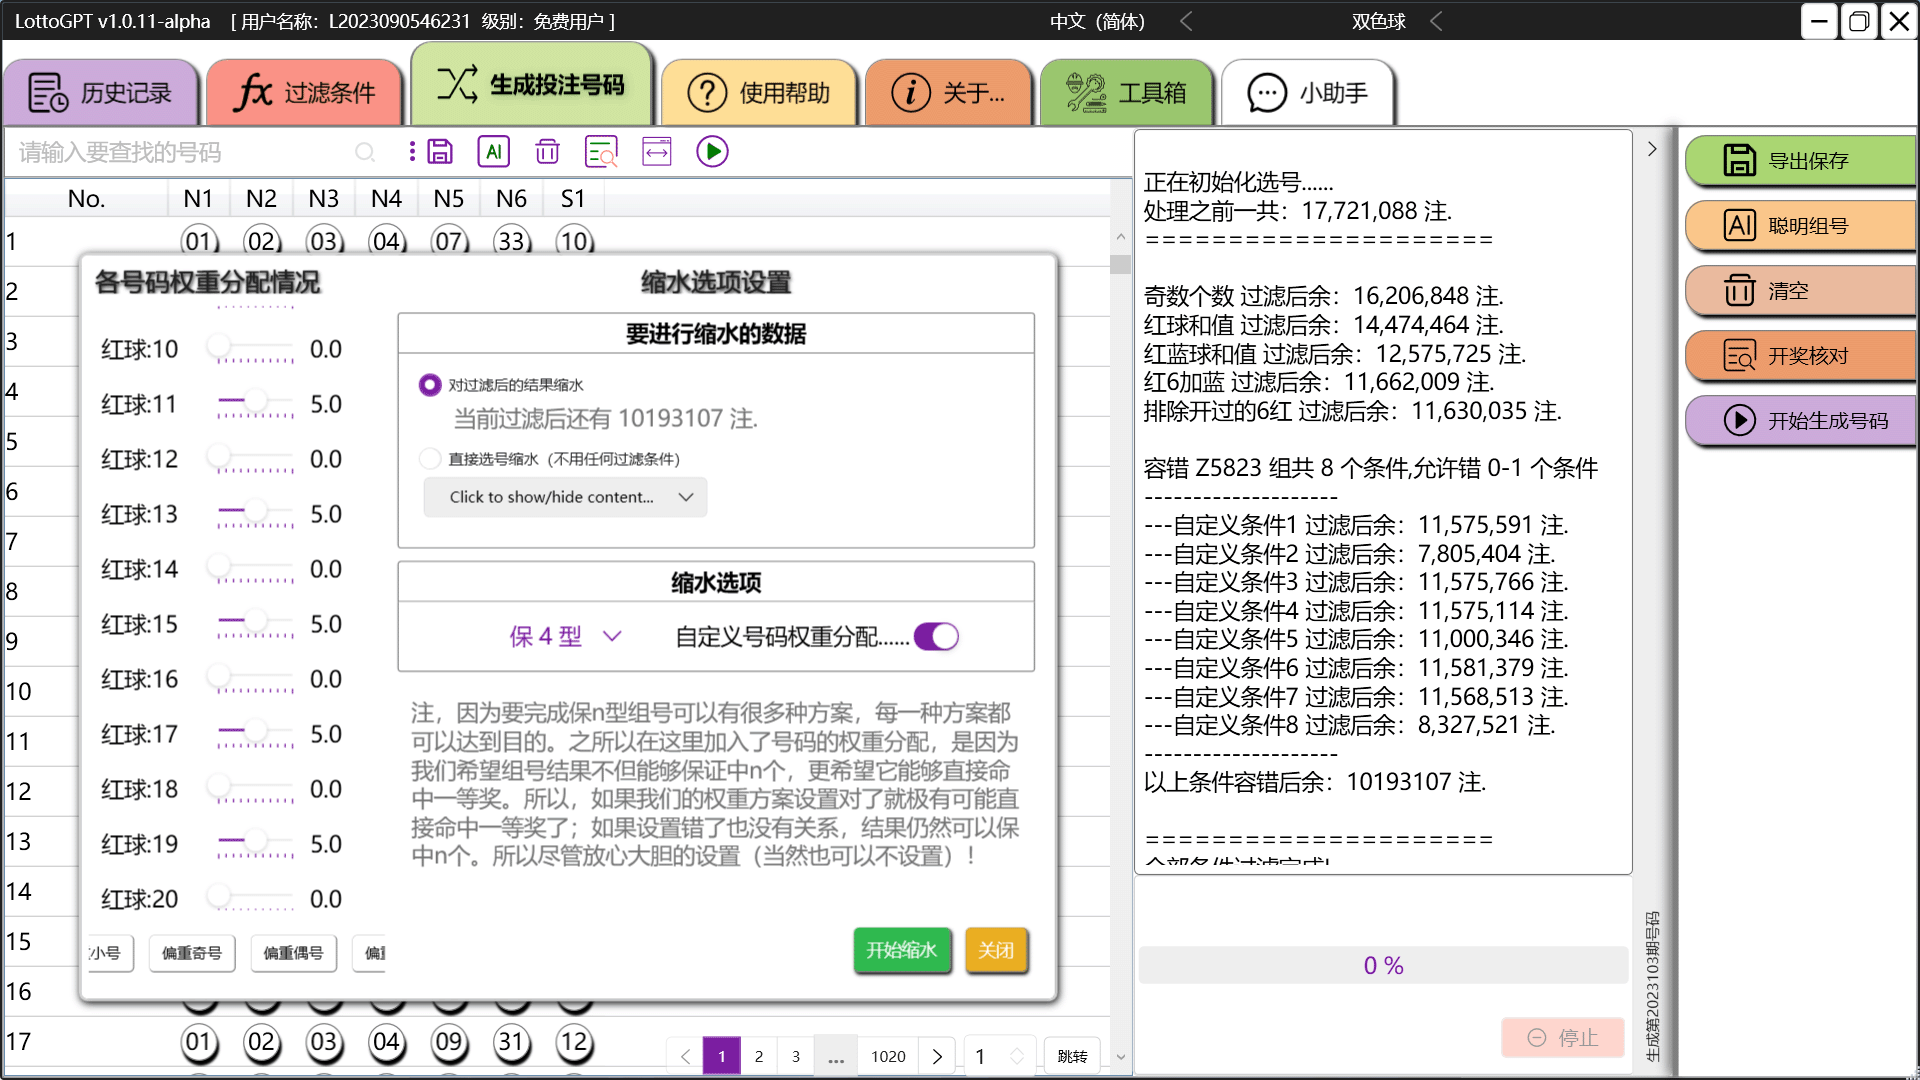The width and height of the screenshot is (1920, 1080).
Task: Open the 历史记录 tab
Action: [100, 93]
